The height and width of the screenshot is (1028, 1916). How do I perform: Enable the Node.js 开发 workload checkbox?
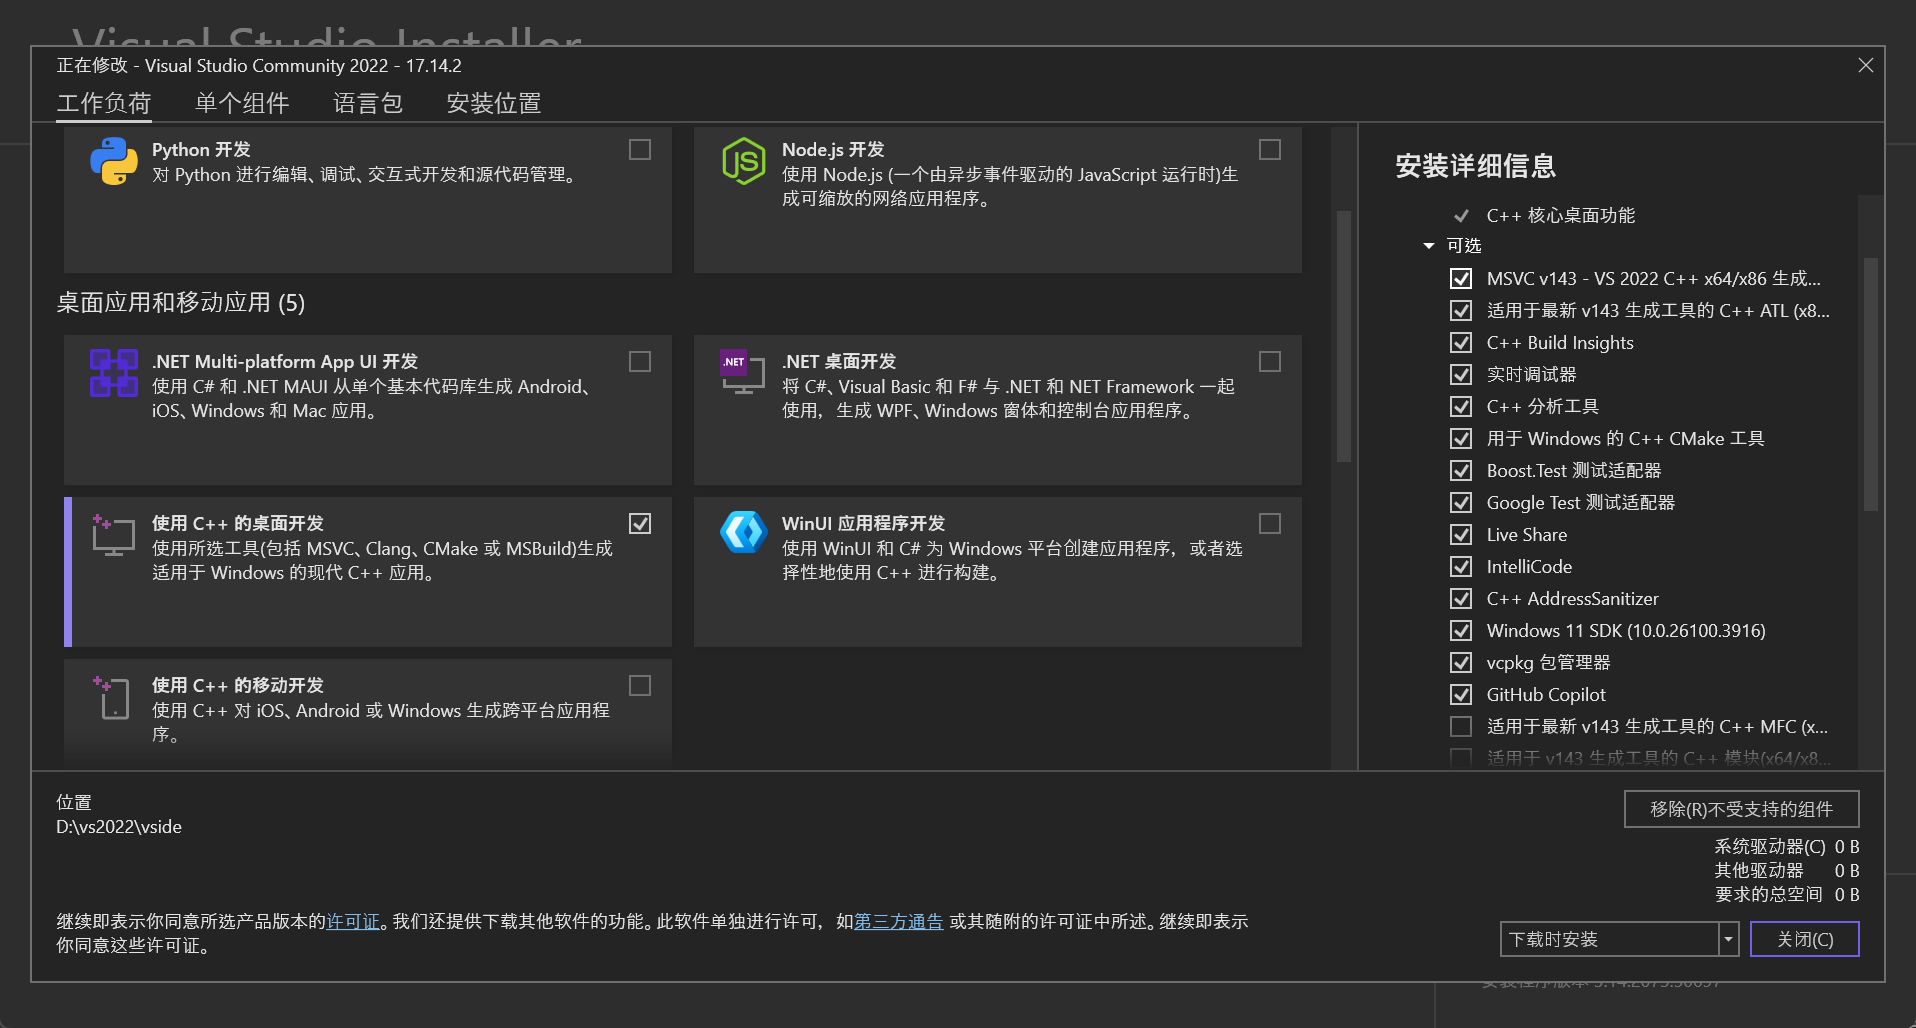(1270, 150)
